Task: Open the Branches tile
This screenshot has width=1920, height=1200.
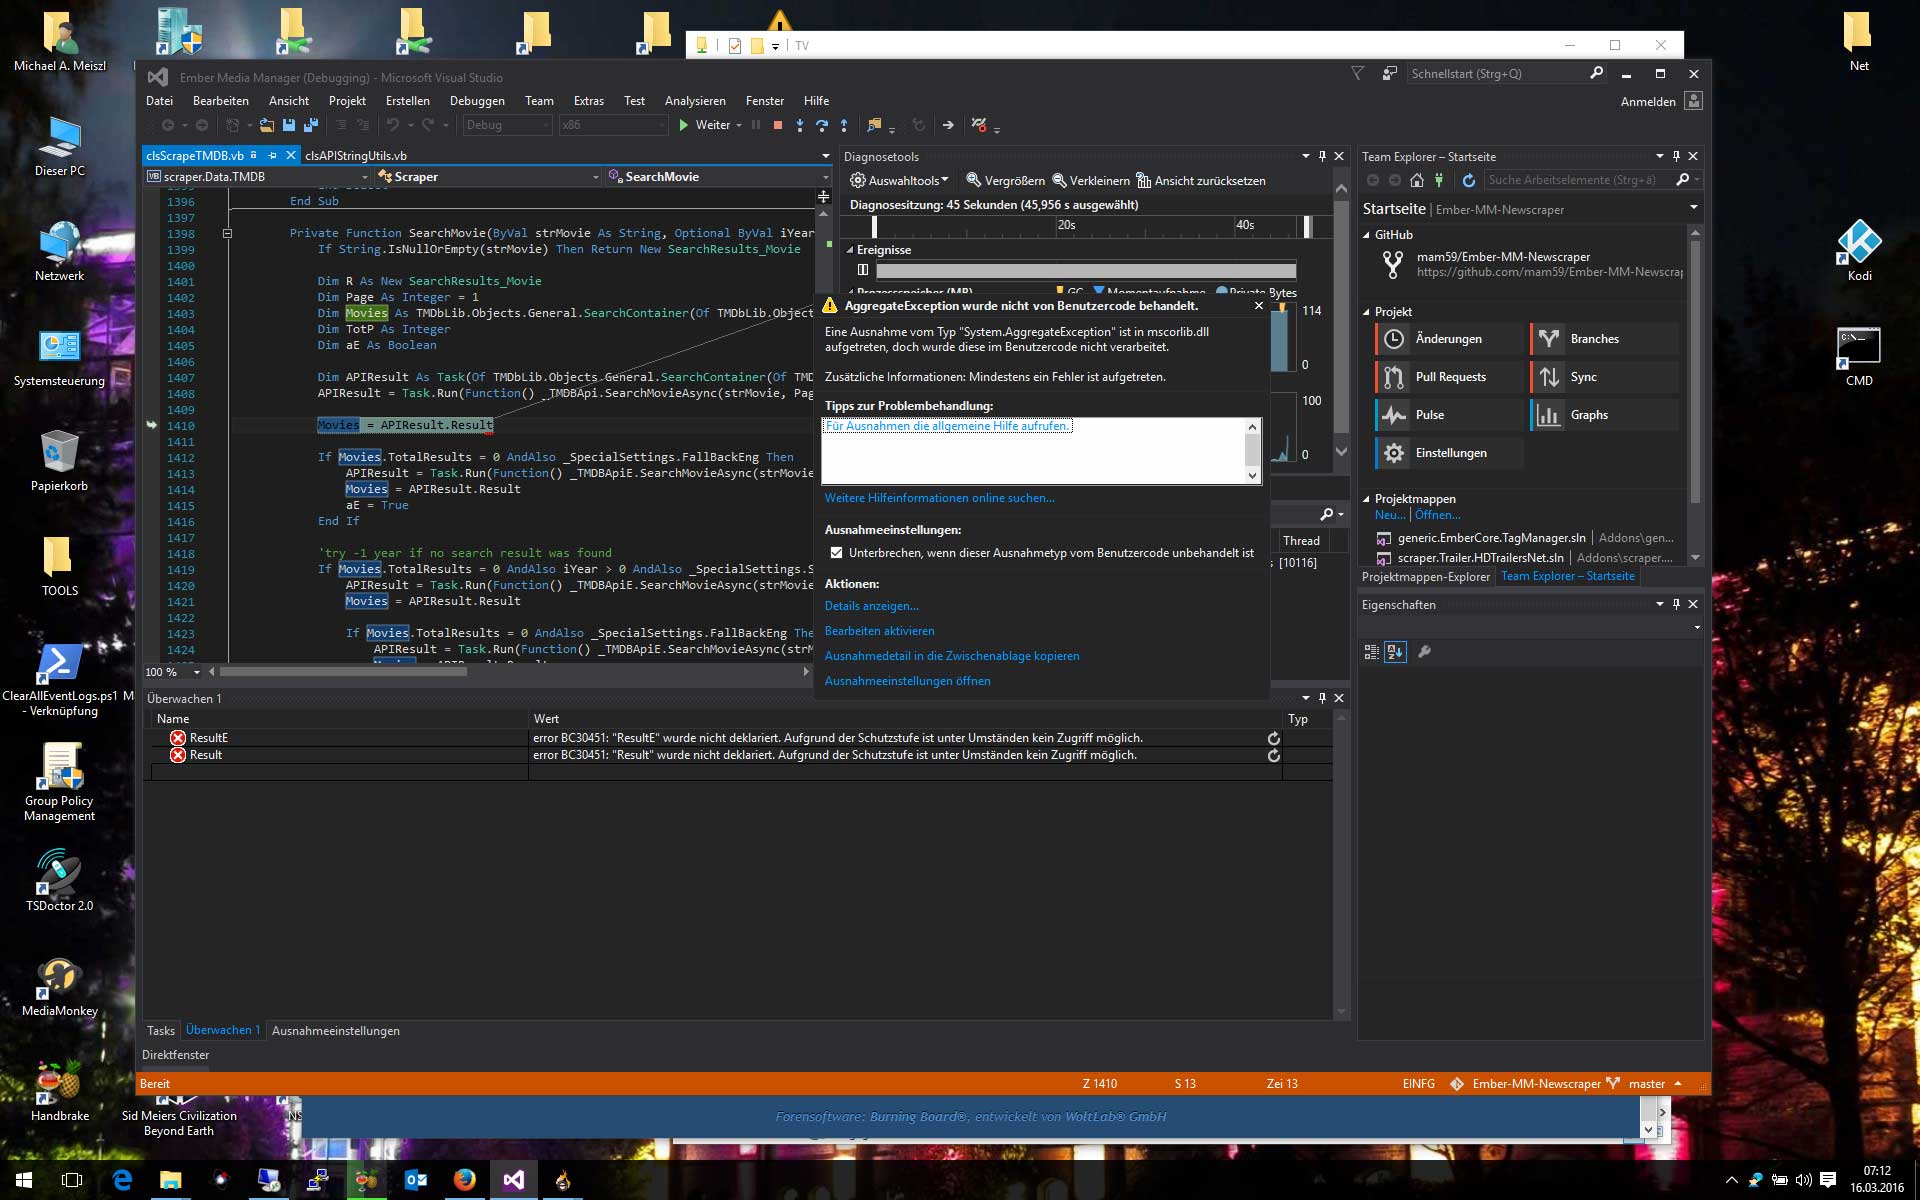Action: 1604,339
